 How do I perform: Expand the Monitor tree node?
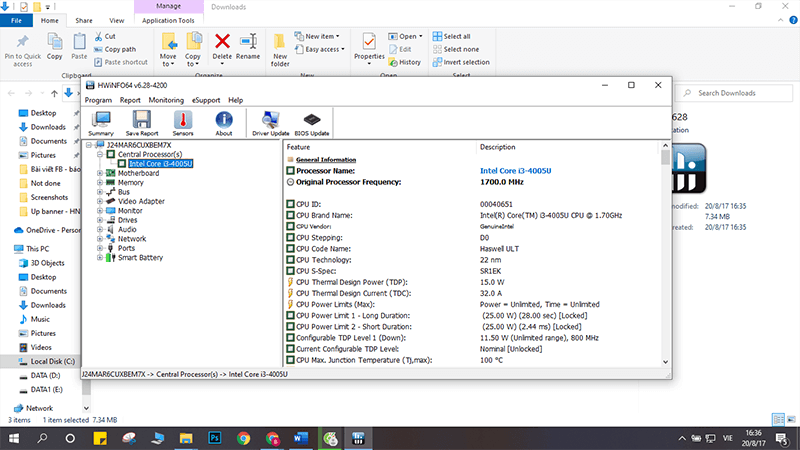point(100,211)
